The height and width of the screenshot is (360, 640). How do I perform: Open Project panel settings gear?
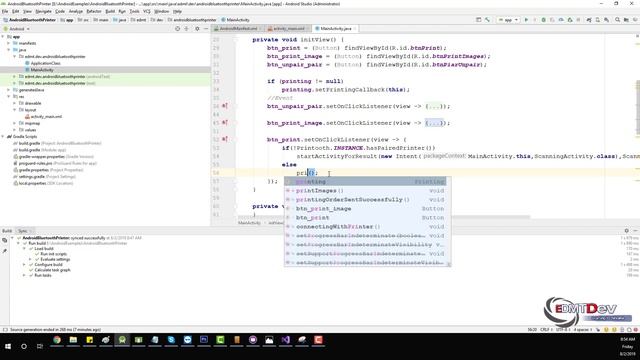click(x=197, y=29)
